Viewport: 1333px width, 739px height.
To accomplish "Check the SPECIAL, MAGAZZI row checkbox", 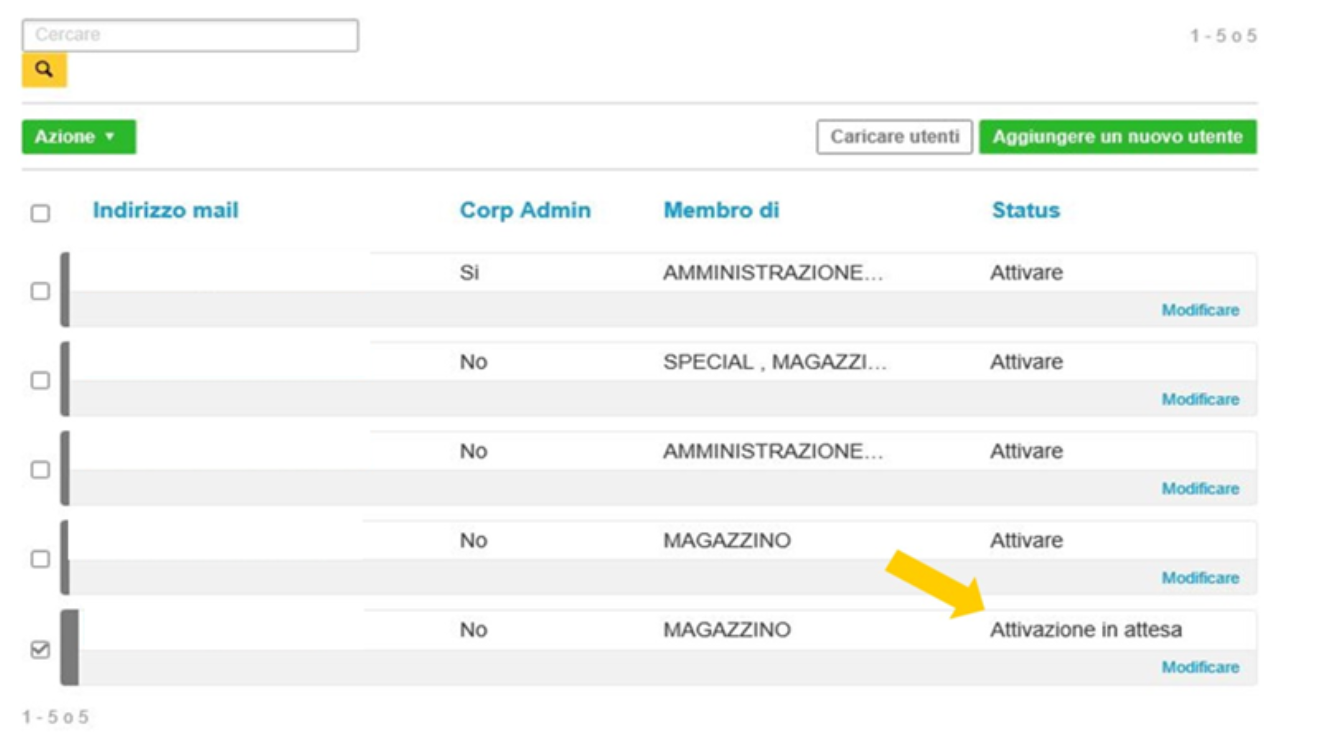I will [x=40, y=380].
